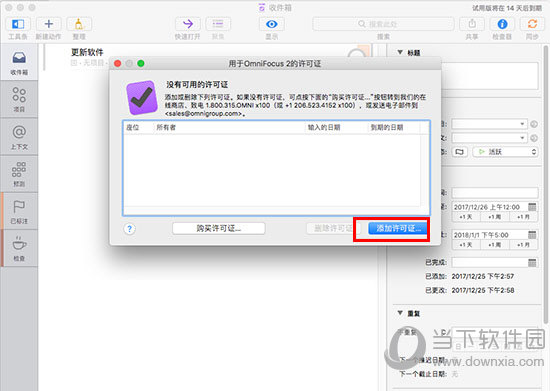Screen dimensions: 550x391
Task: Switch to 上下文 contexts perspective
Action: pos(19,137)
